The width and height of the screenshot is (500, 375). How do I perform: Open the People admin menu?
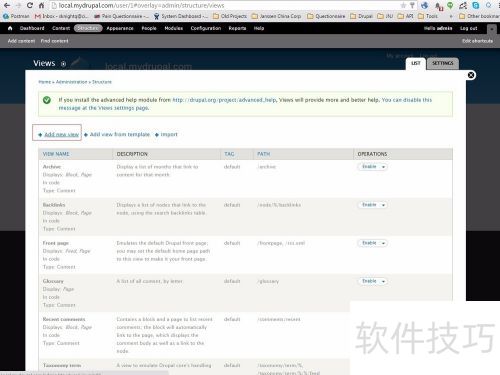(149, 28)
